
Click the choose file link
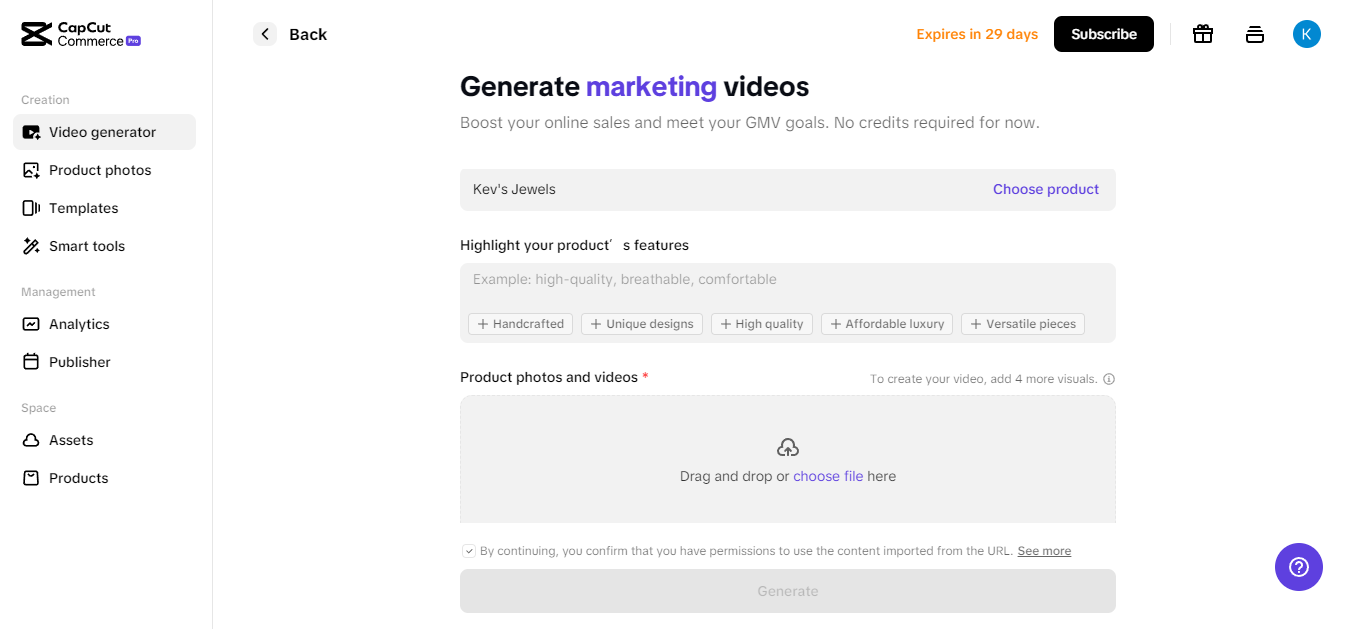tap(828, 476)
